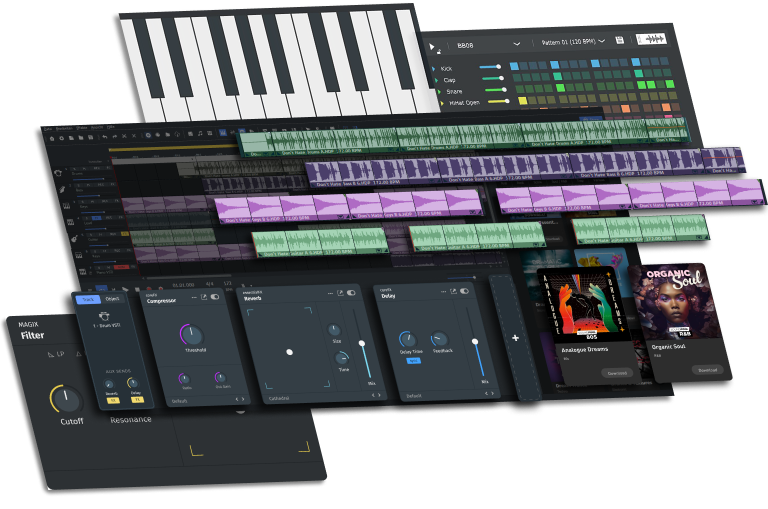
Task: Open the Reverb pop-out window icon
Action: (x=340, y=293)
